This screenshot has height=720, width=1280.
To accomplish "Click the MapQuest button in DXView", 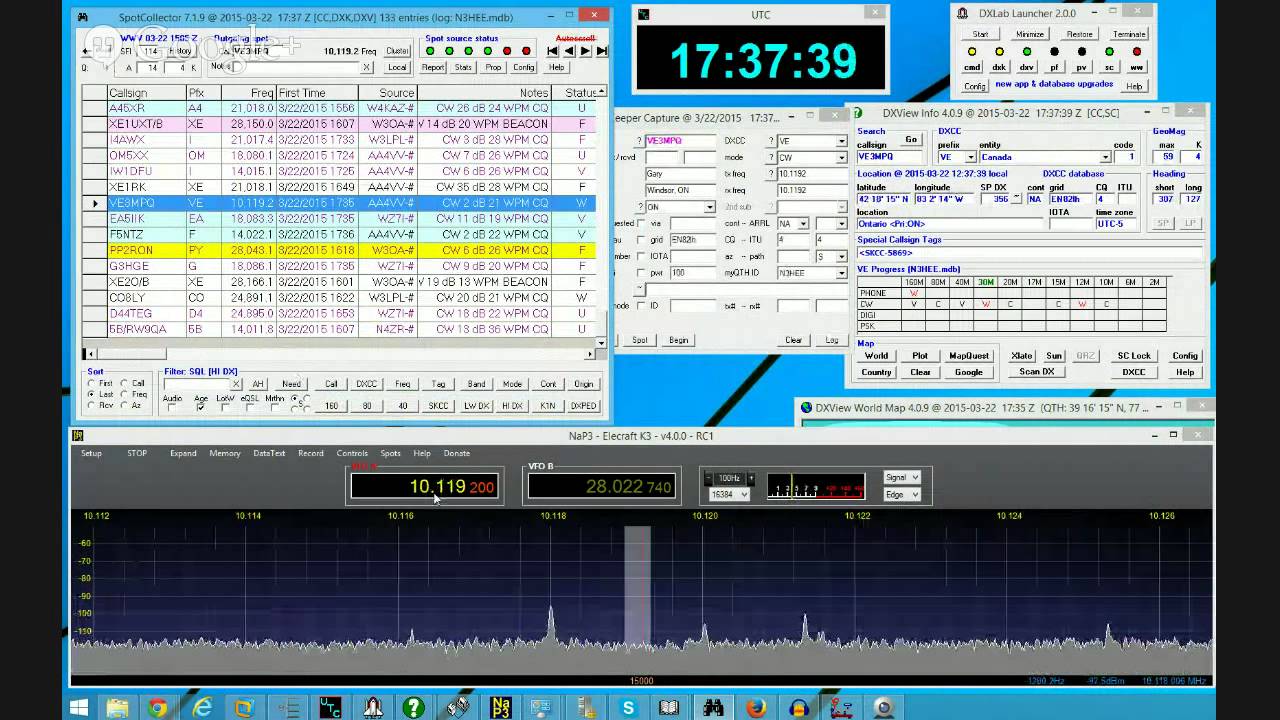I will pyautogui.click(x=969, y=355).
